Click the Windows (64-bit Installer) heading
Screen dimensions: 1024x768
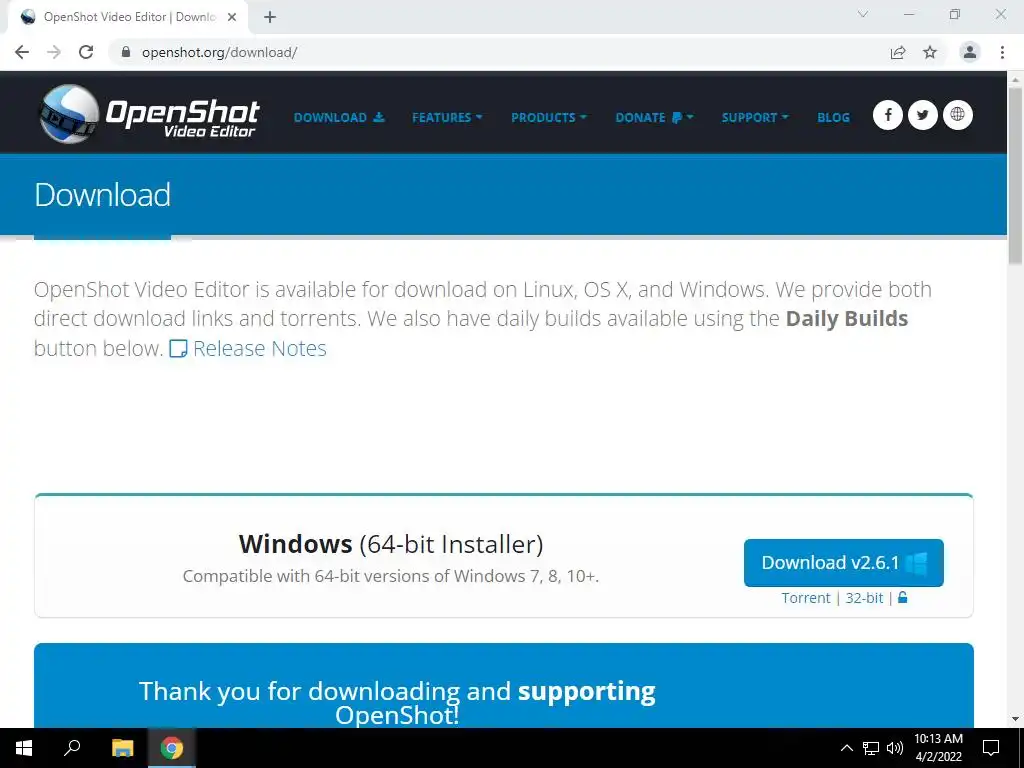391,544
